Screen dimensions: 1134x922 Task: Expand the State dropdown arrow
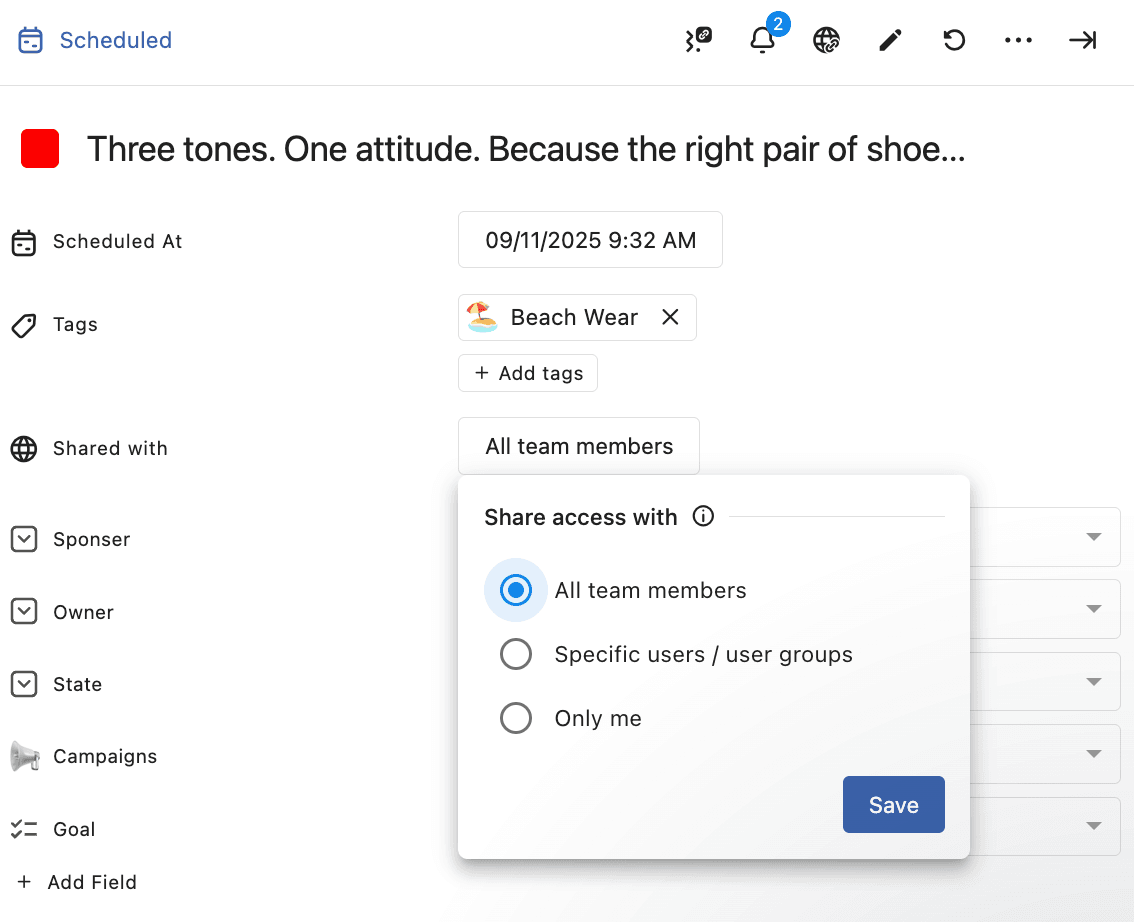[x=1094, y=682]
